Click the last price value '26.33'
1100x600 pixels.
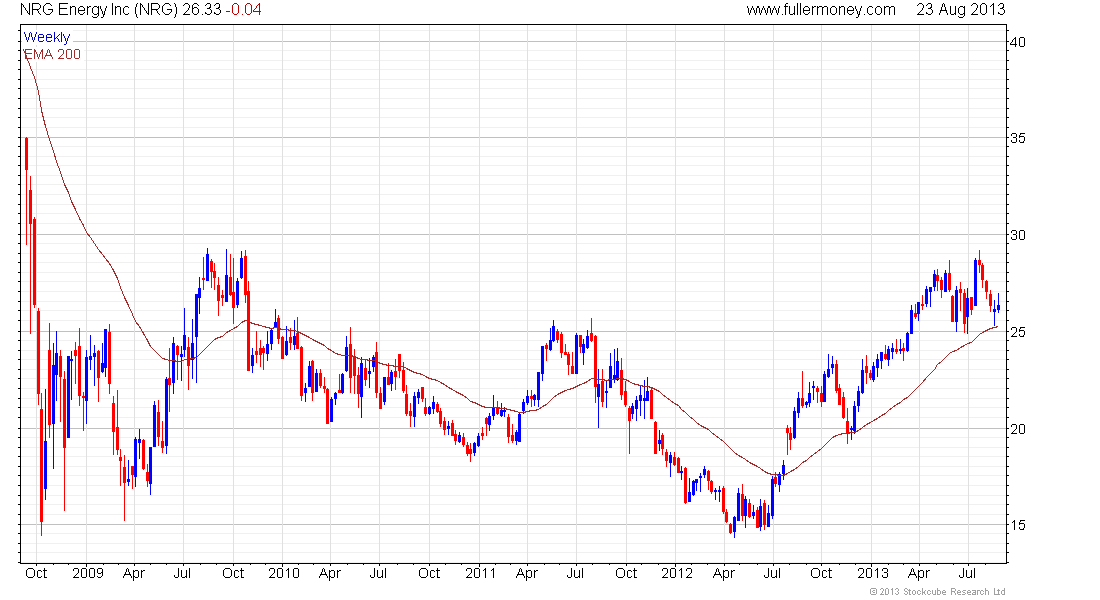[202, 10]
